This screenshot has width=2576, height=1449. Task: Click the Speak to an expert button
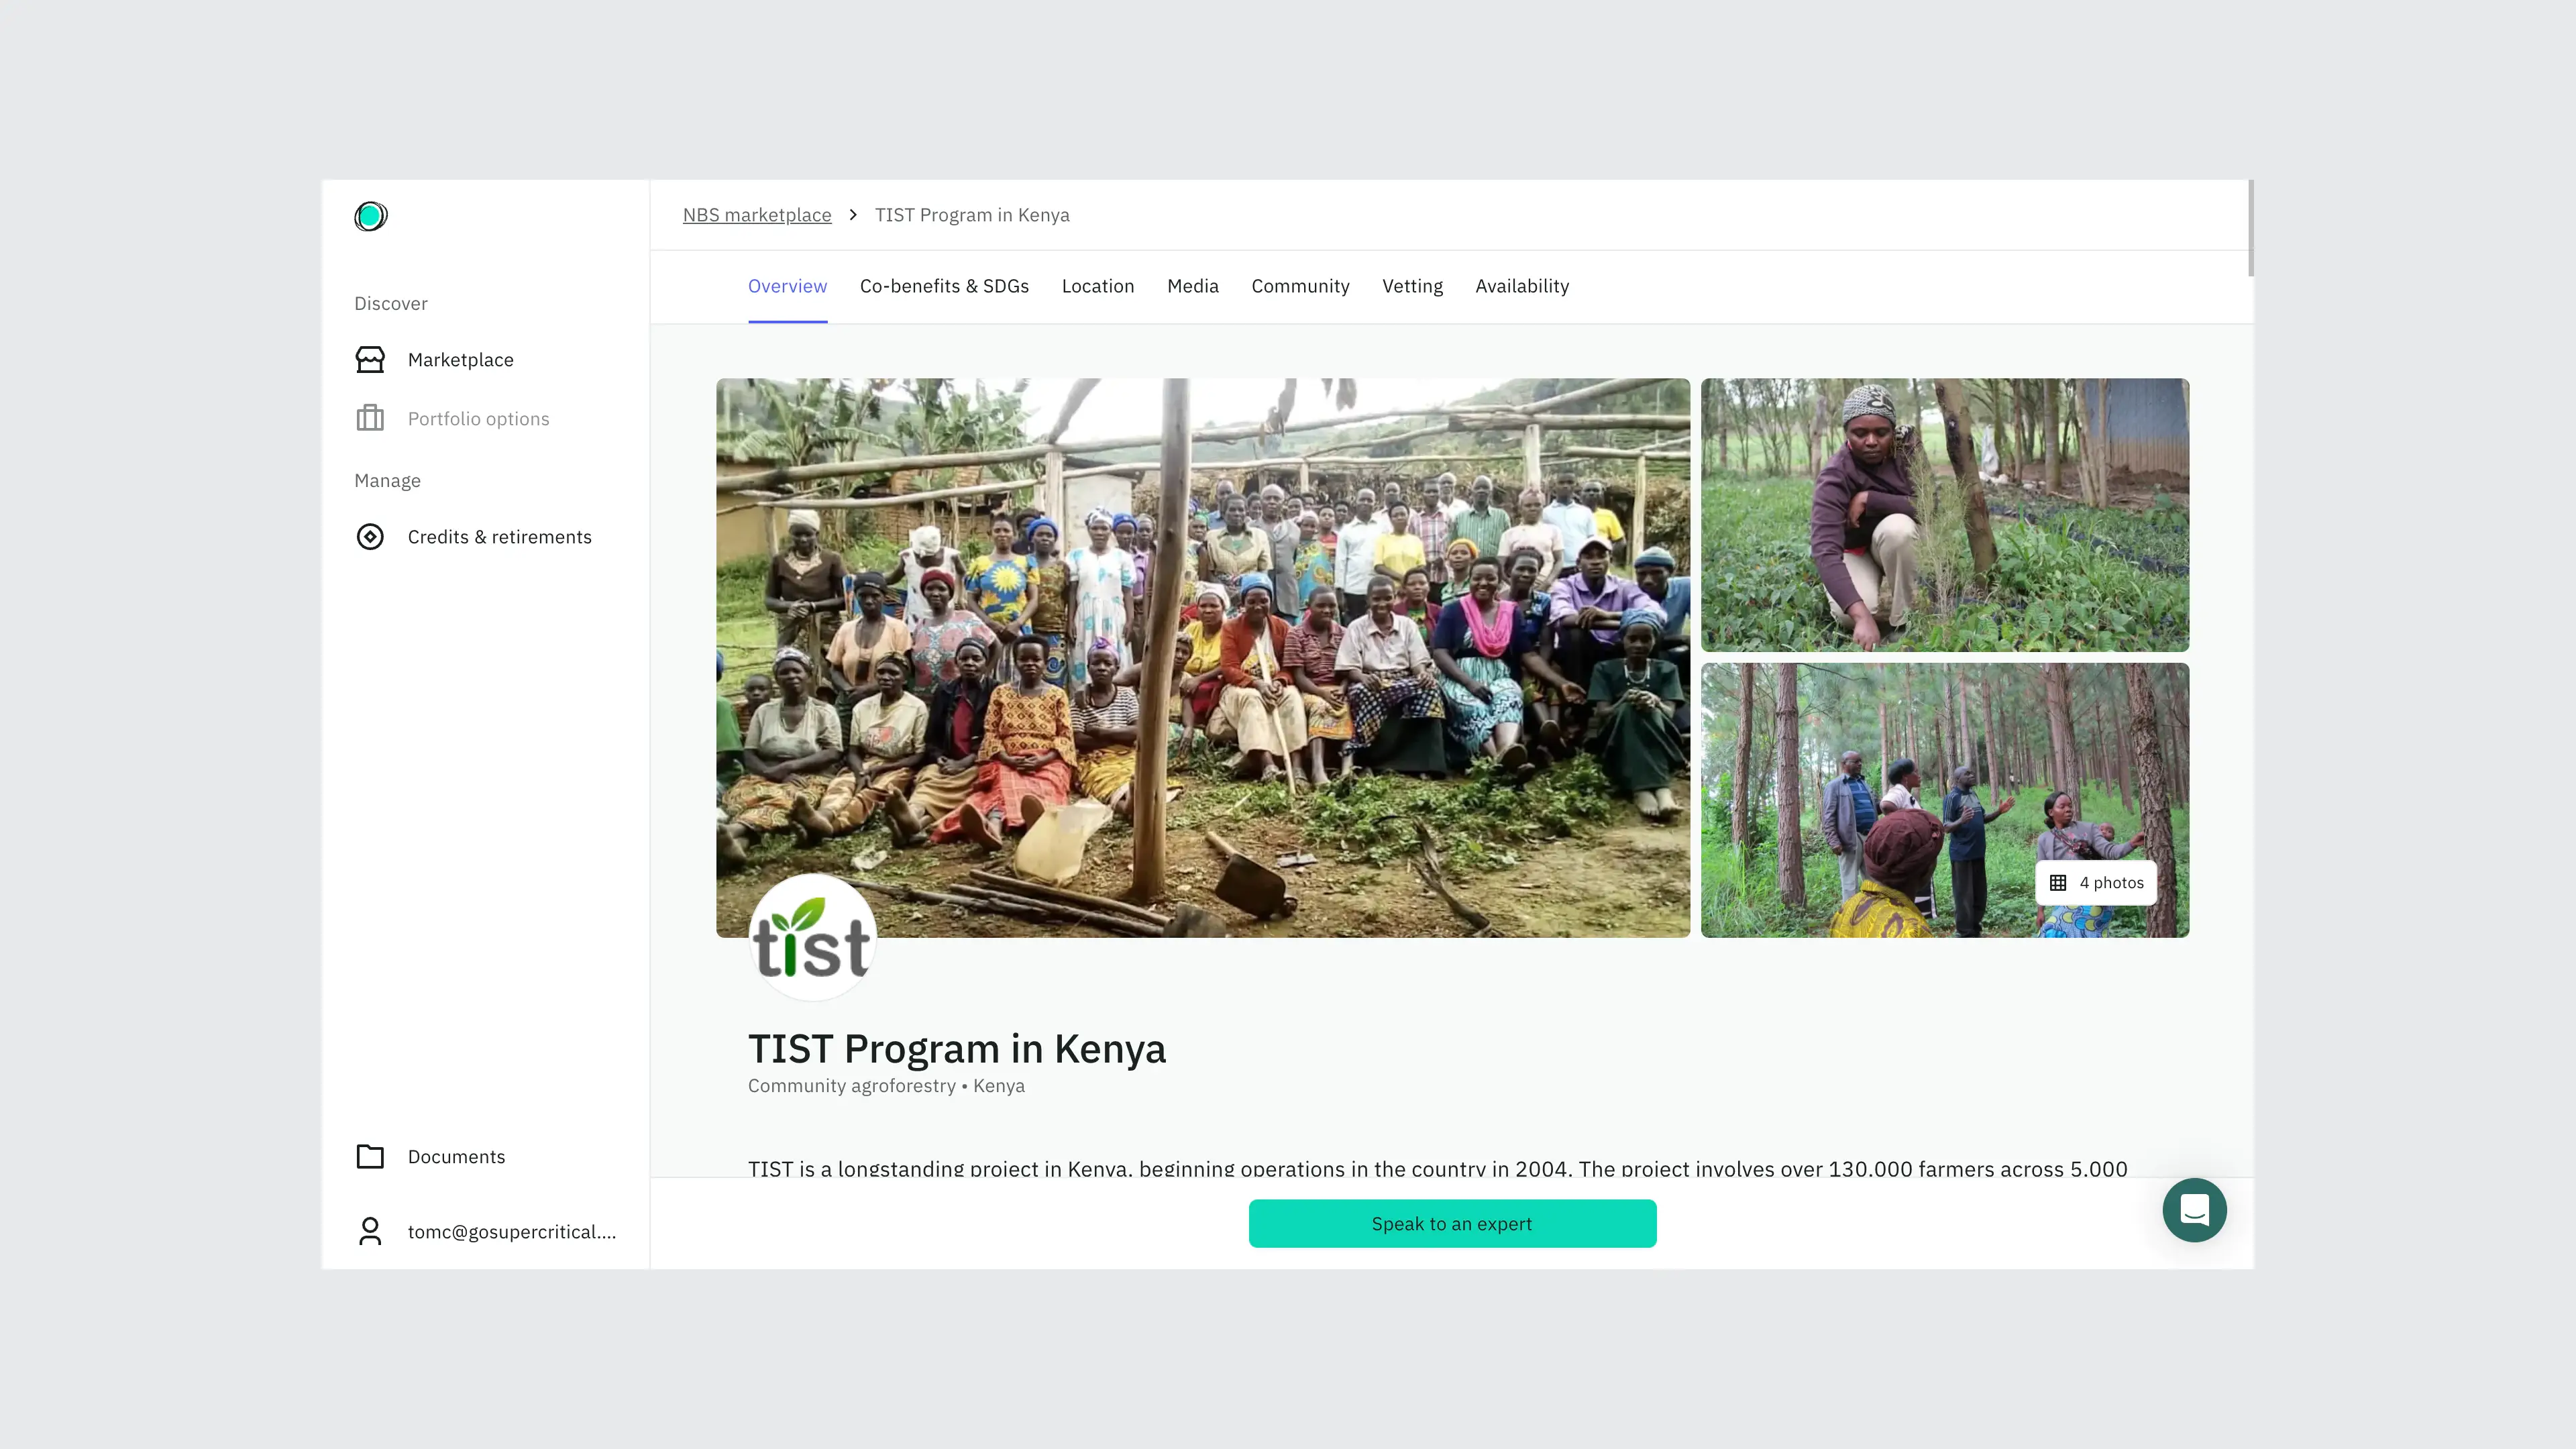pos(1452,1223)
